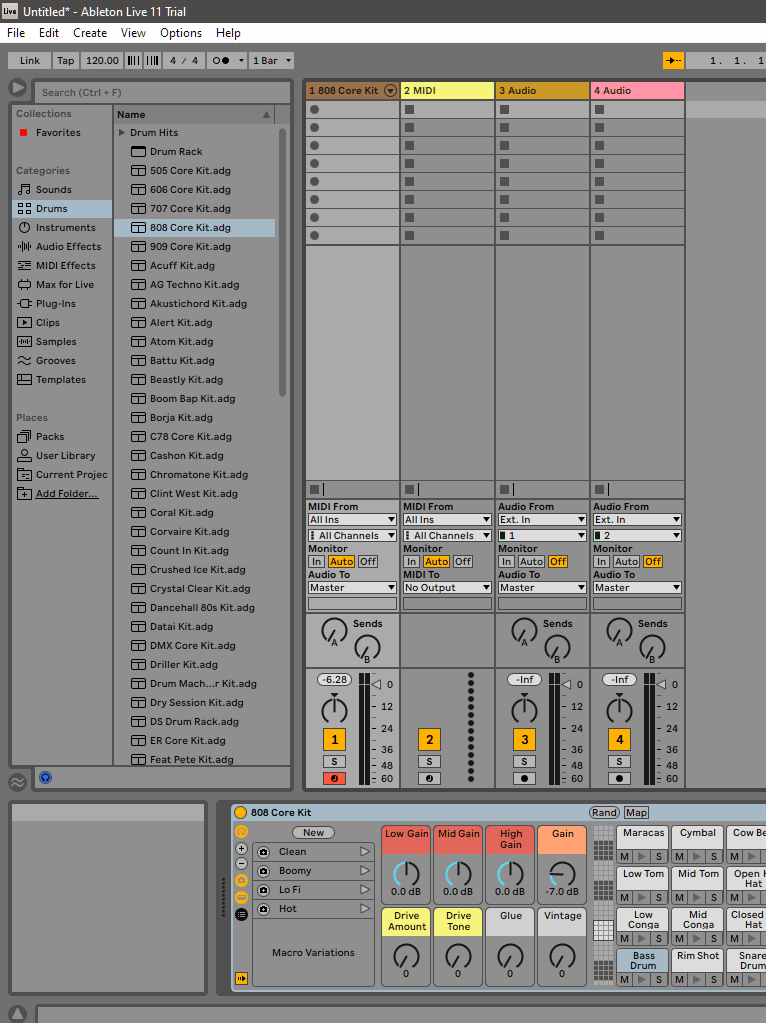
Task: Click the headphone preview icon in browser
Action: (x=45, y=777)
